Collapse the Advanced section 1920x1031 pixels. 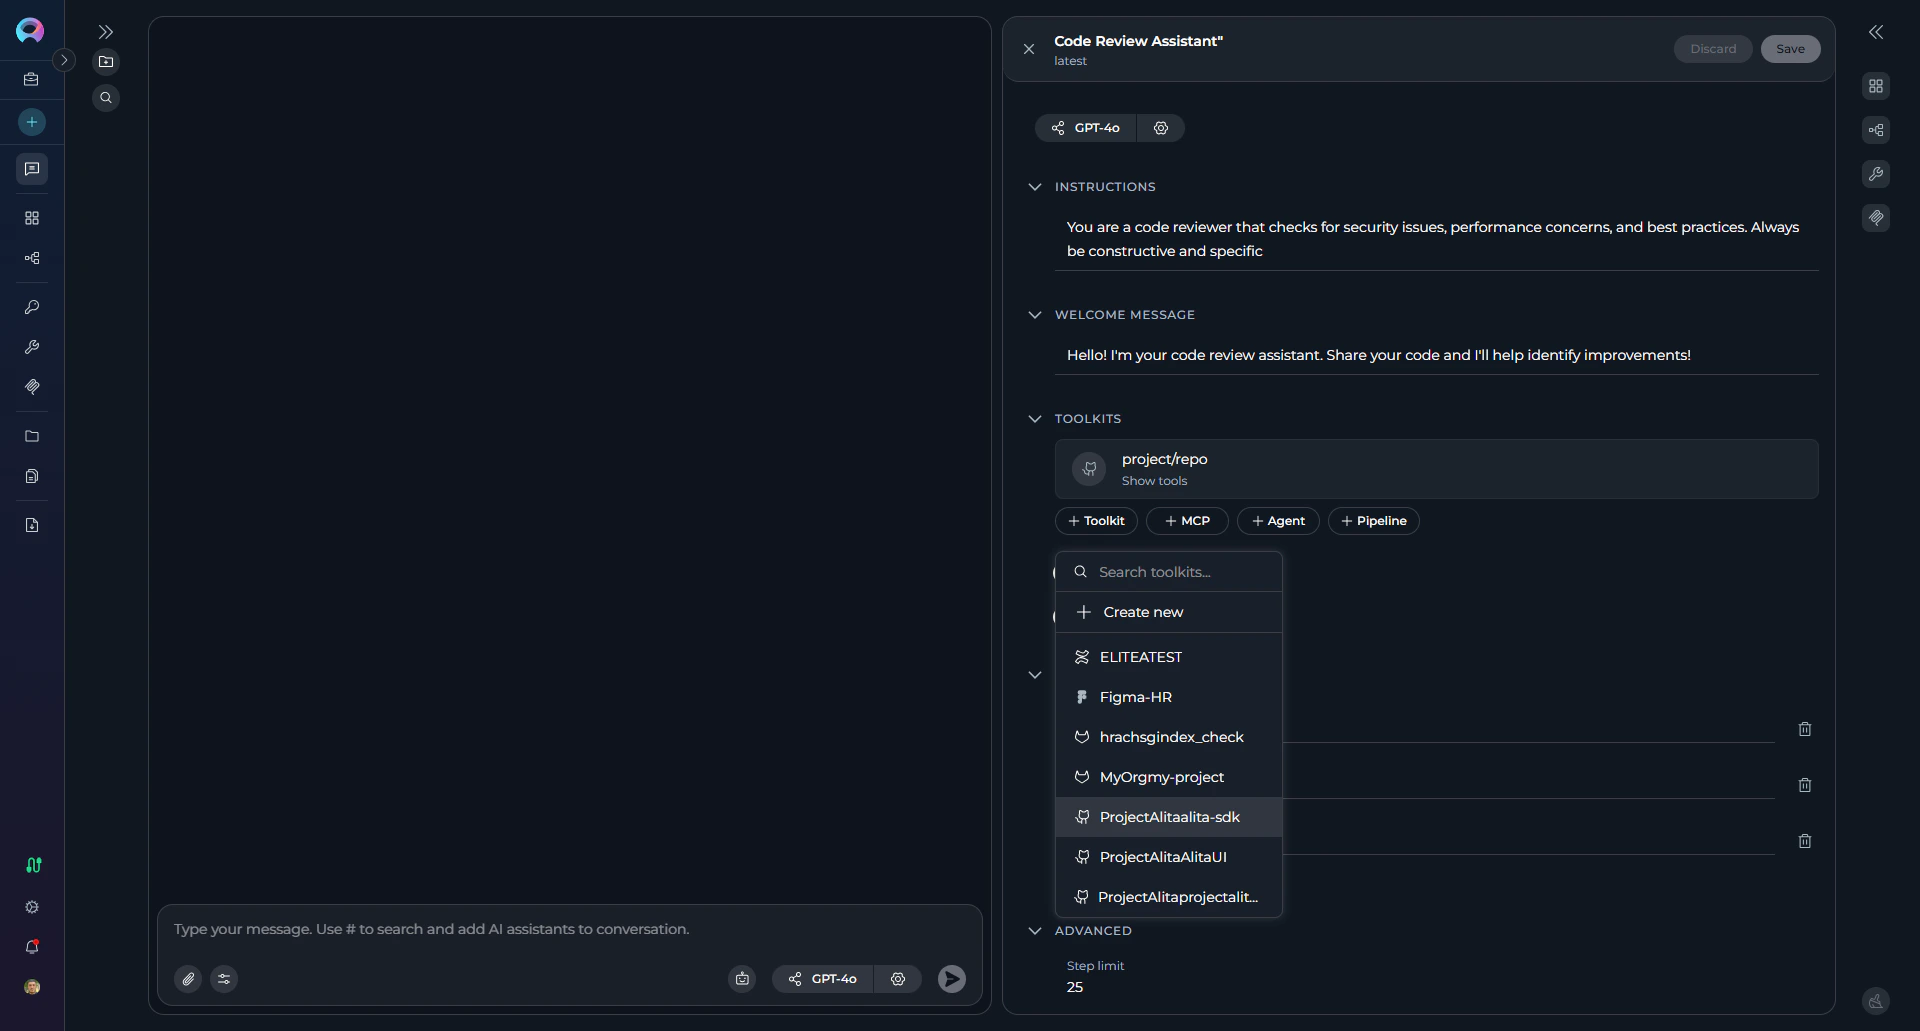pyautogui.click(x=1035, y=930)
